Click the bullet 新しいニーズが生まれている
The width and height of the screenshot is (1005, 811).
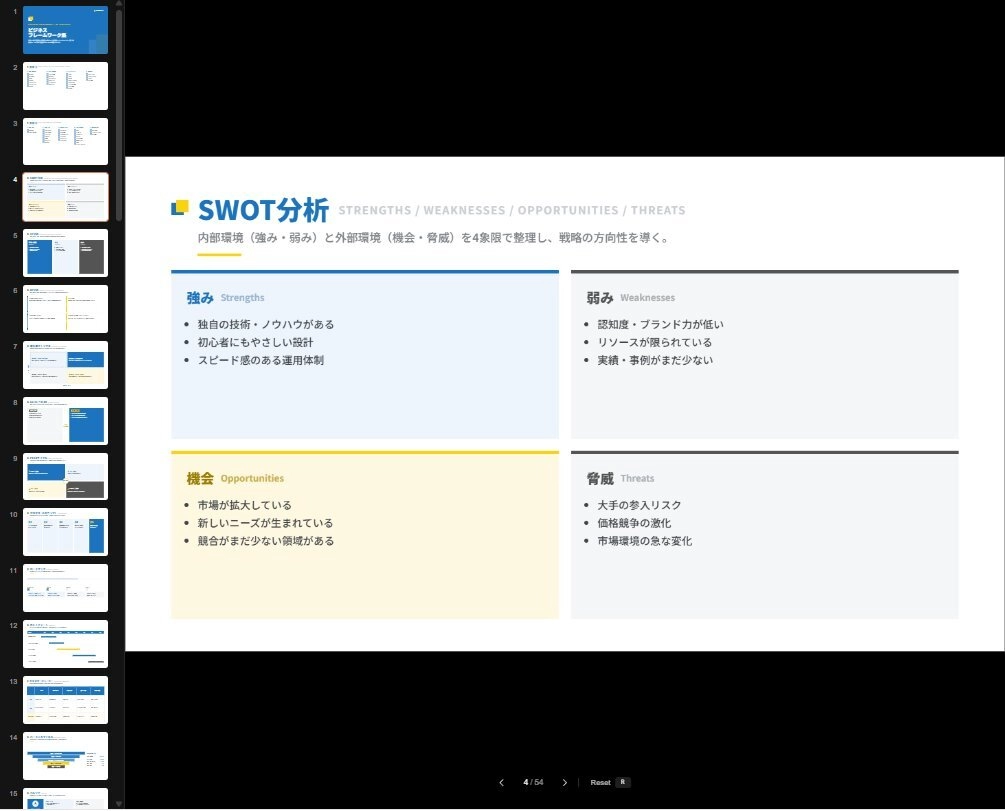(265, 523)
